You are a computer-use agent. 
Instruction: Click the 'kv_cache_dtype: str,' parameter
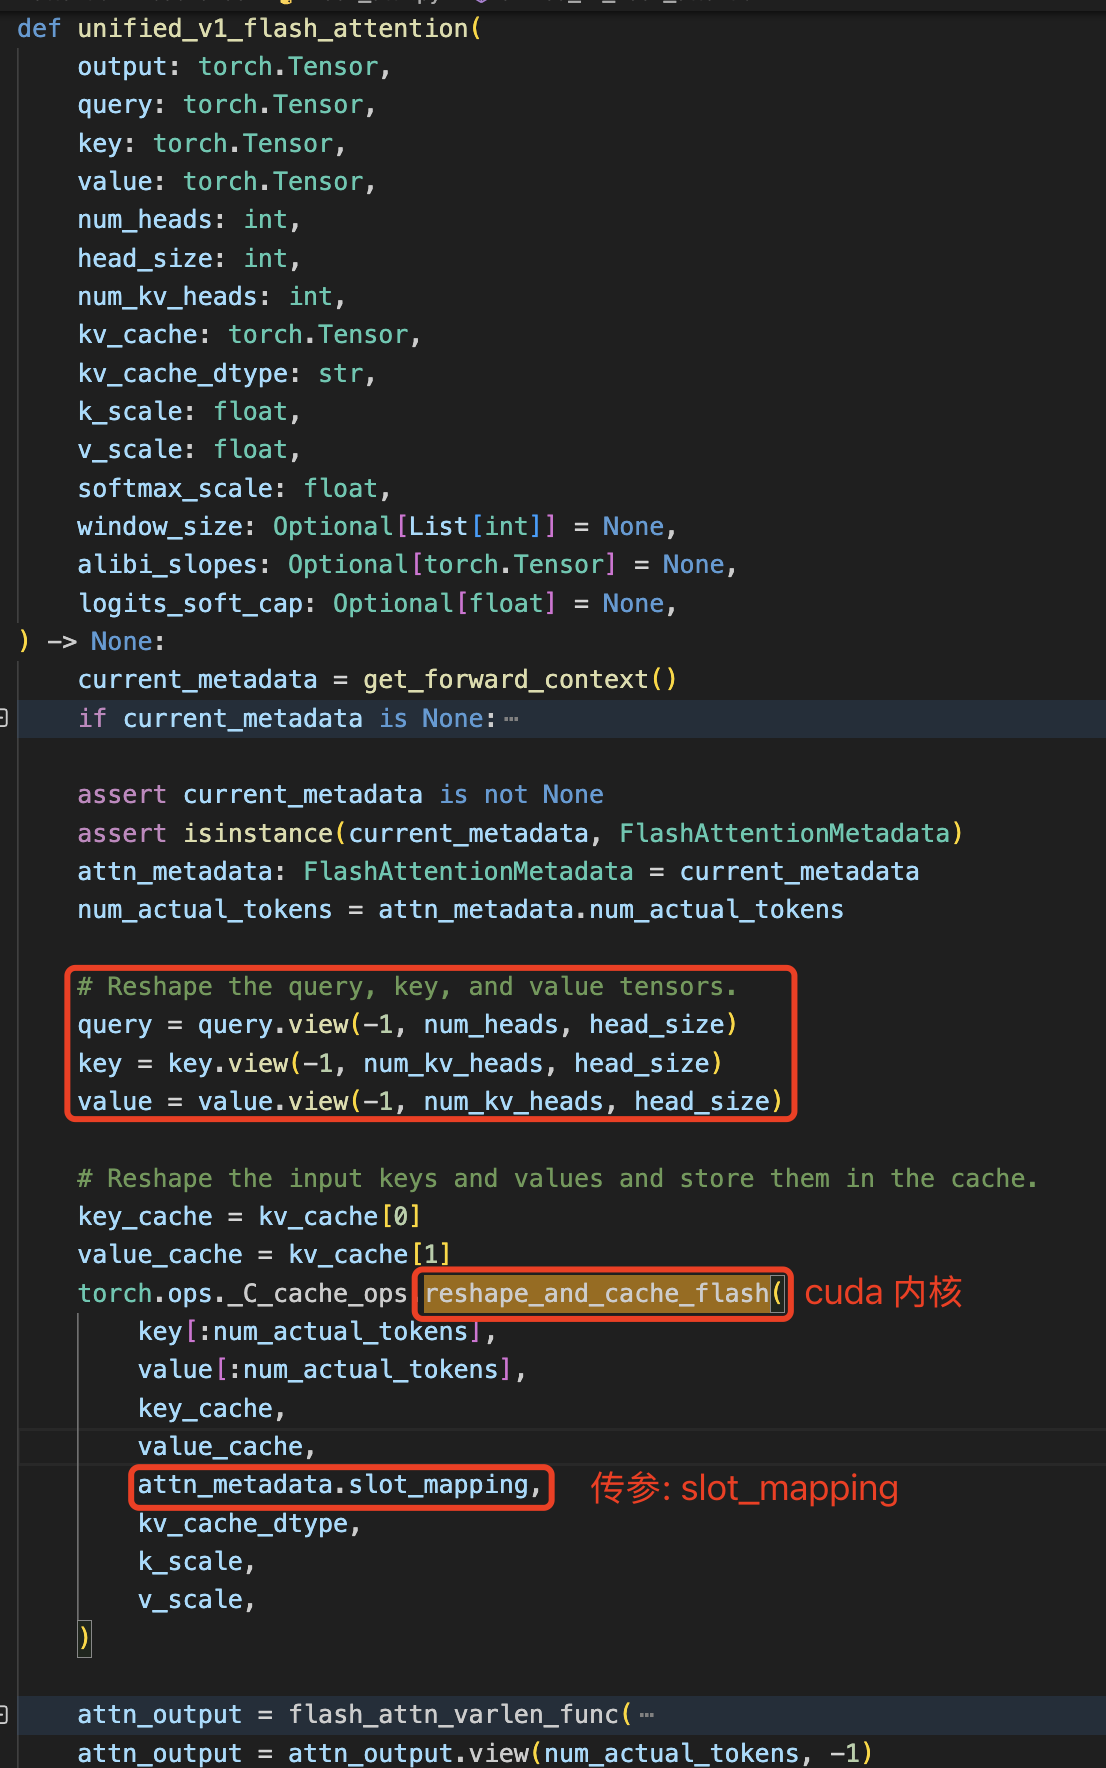click(227, 374)
